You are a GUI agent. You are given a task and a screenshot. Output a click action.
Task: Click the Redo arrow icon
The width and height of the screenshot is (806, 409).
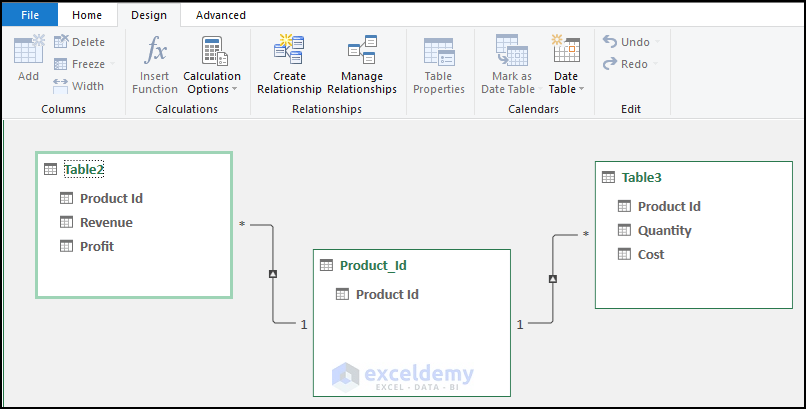pos(610,64)
